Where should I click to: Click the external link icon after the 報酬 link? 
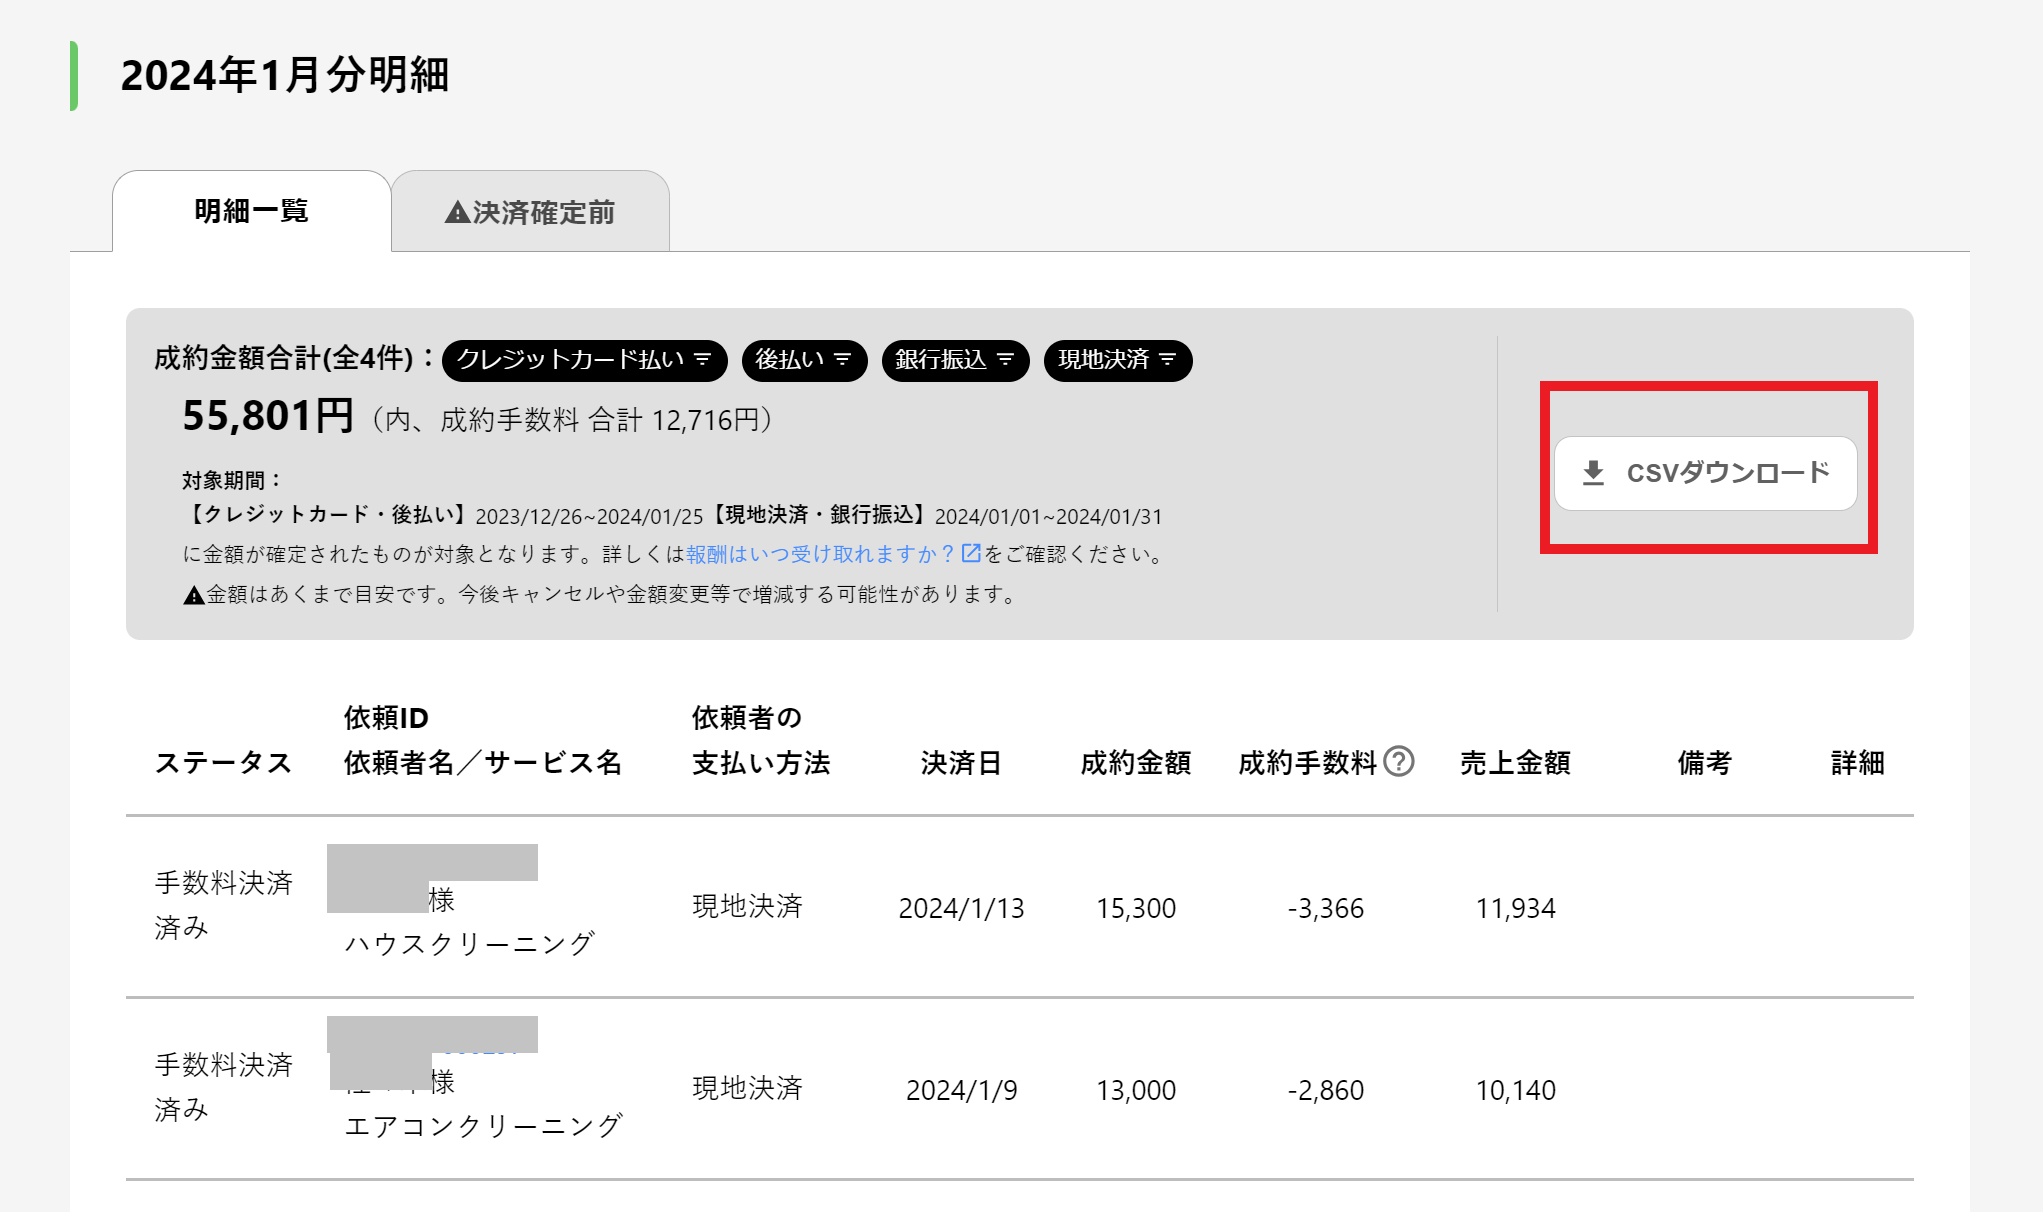pyautogui.click(x=971, y=553)
